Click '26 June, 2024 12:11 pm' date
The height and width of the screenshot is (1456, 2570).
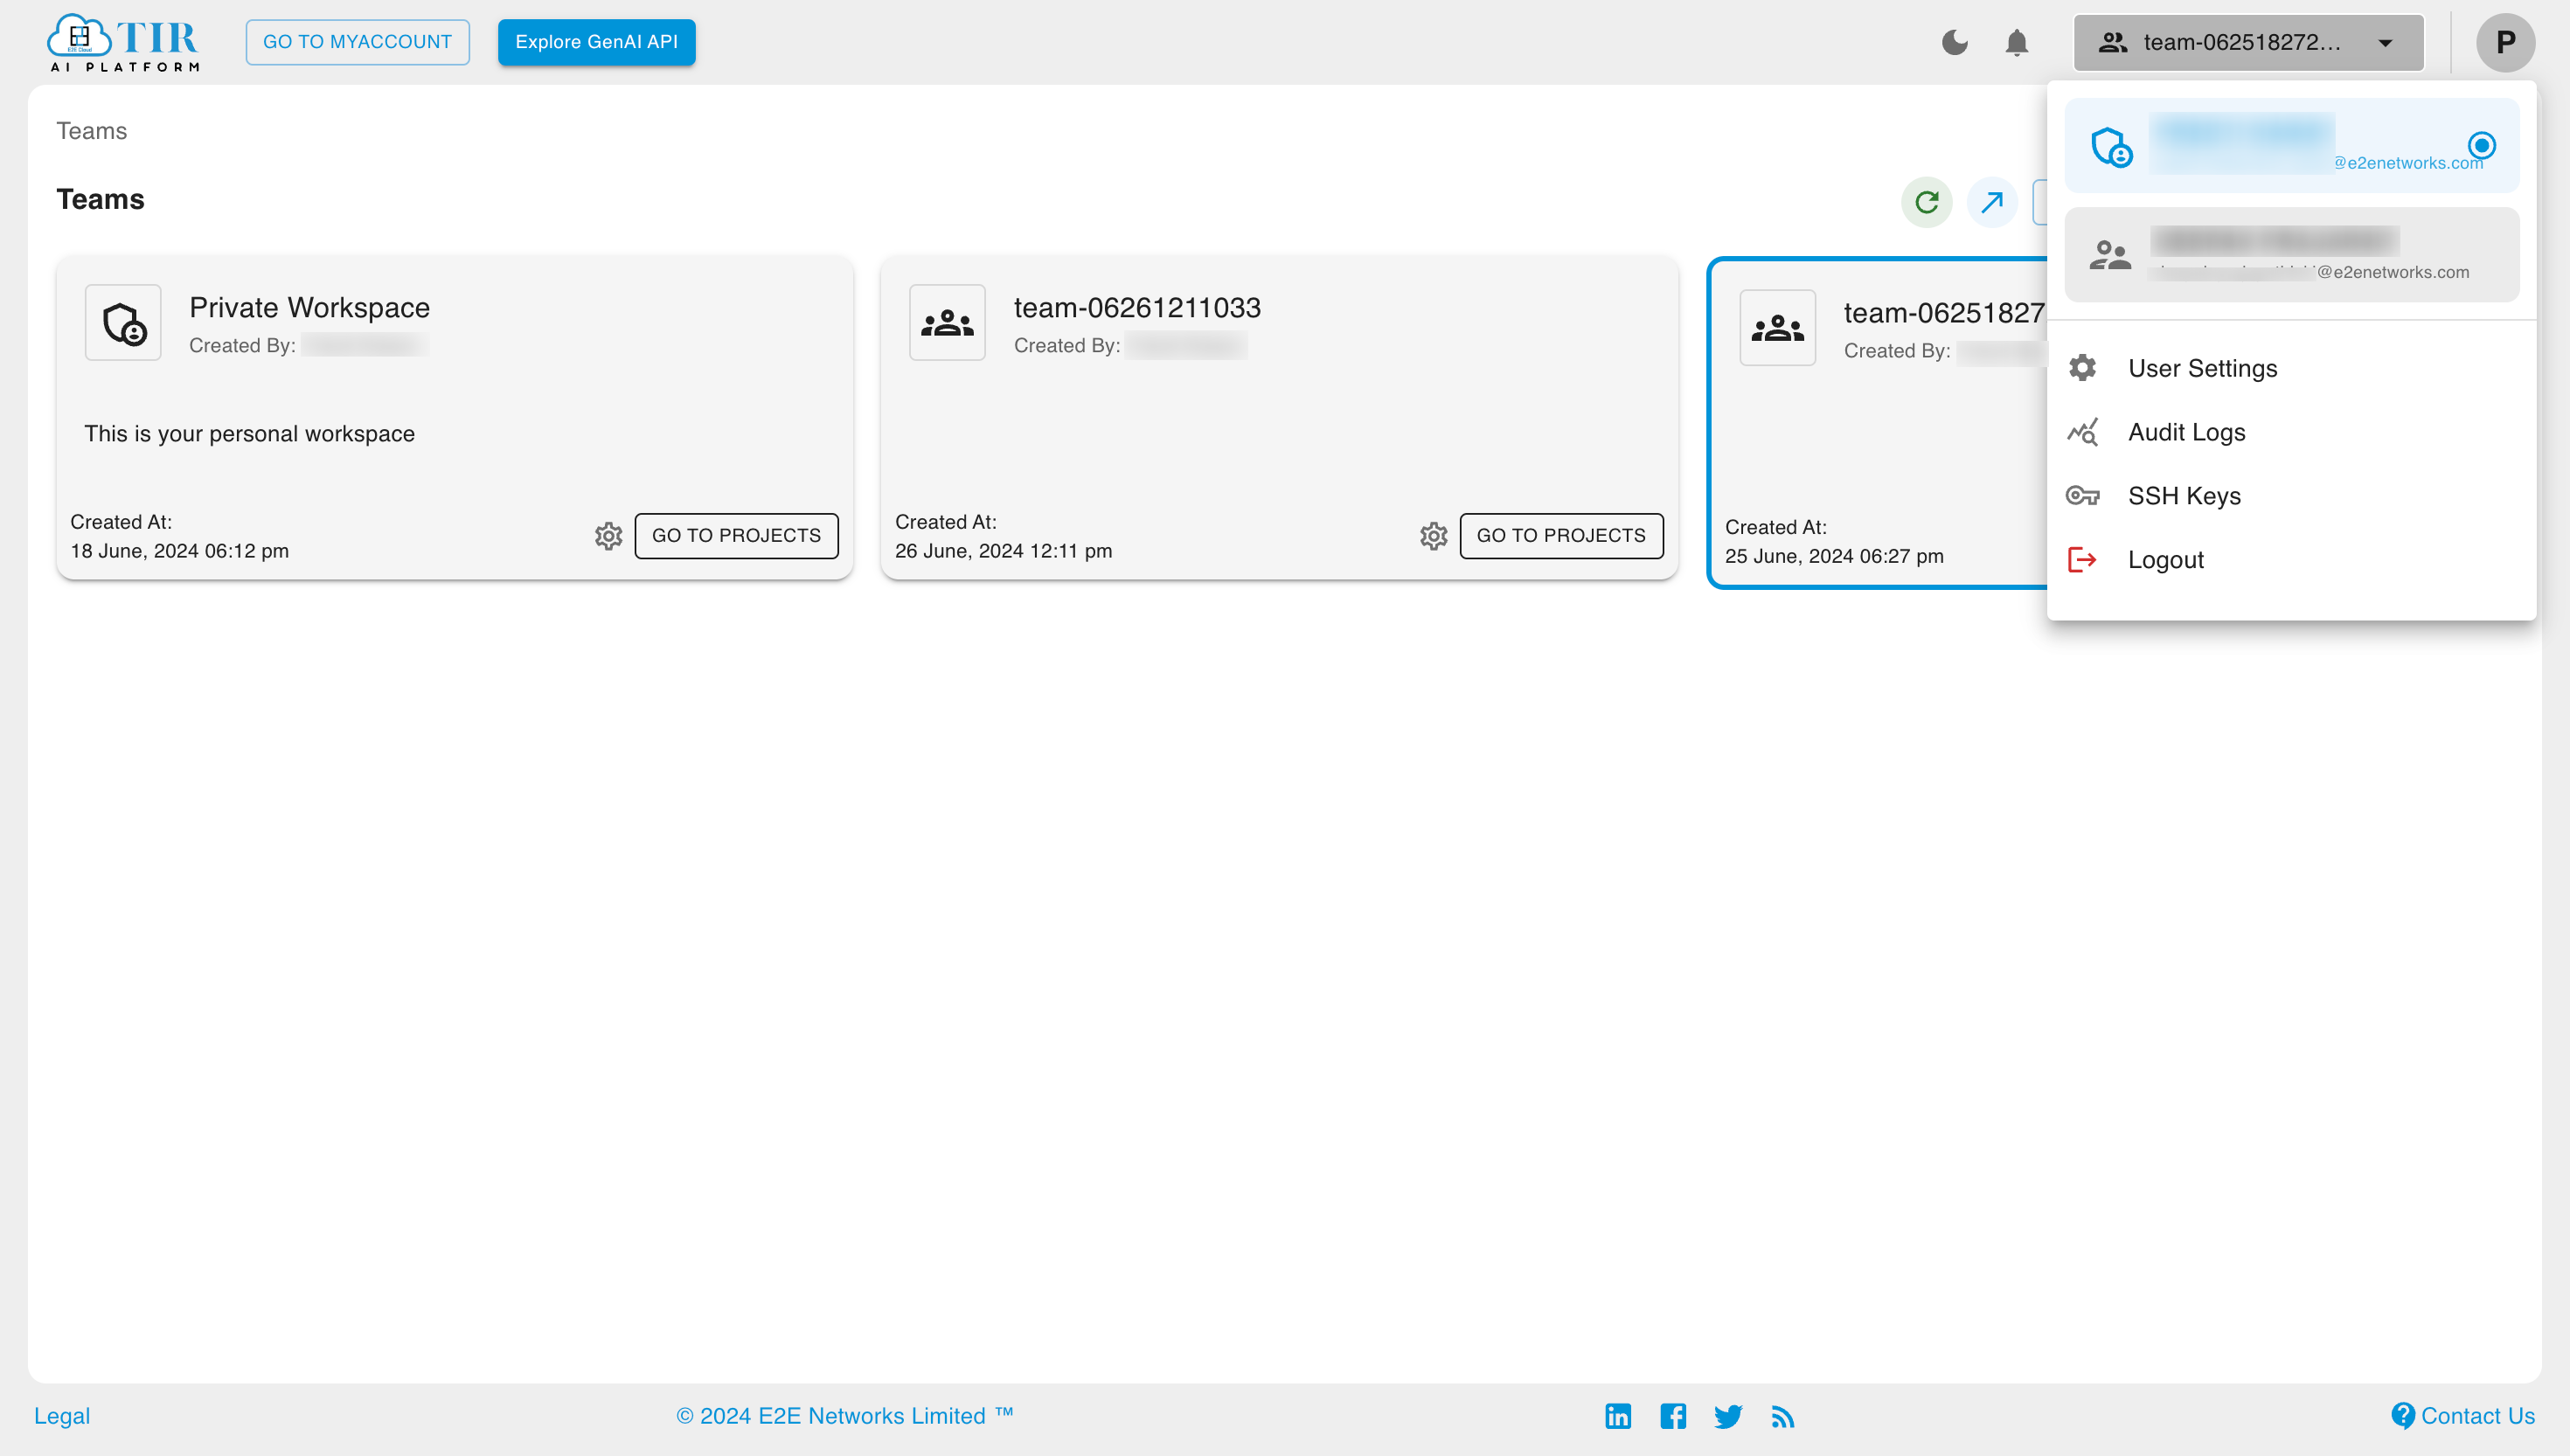(x=1003, y=551)
